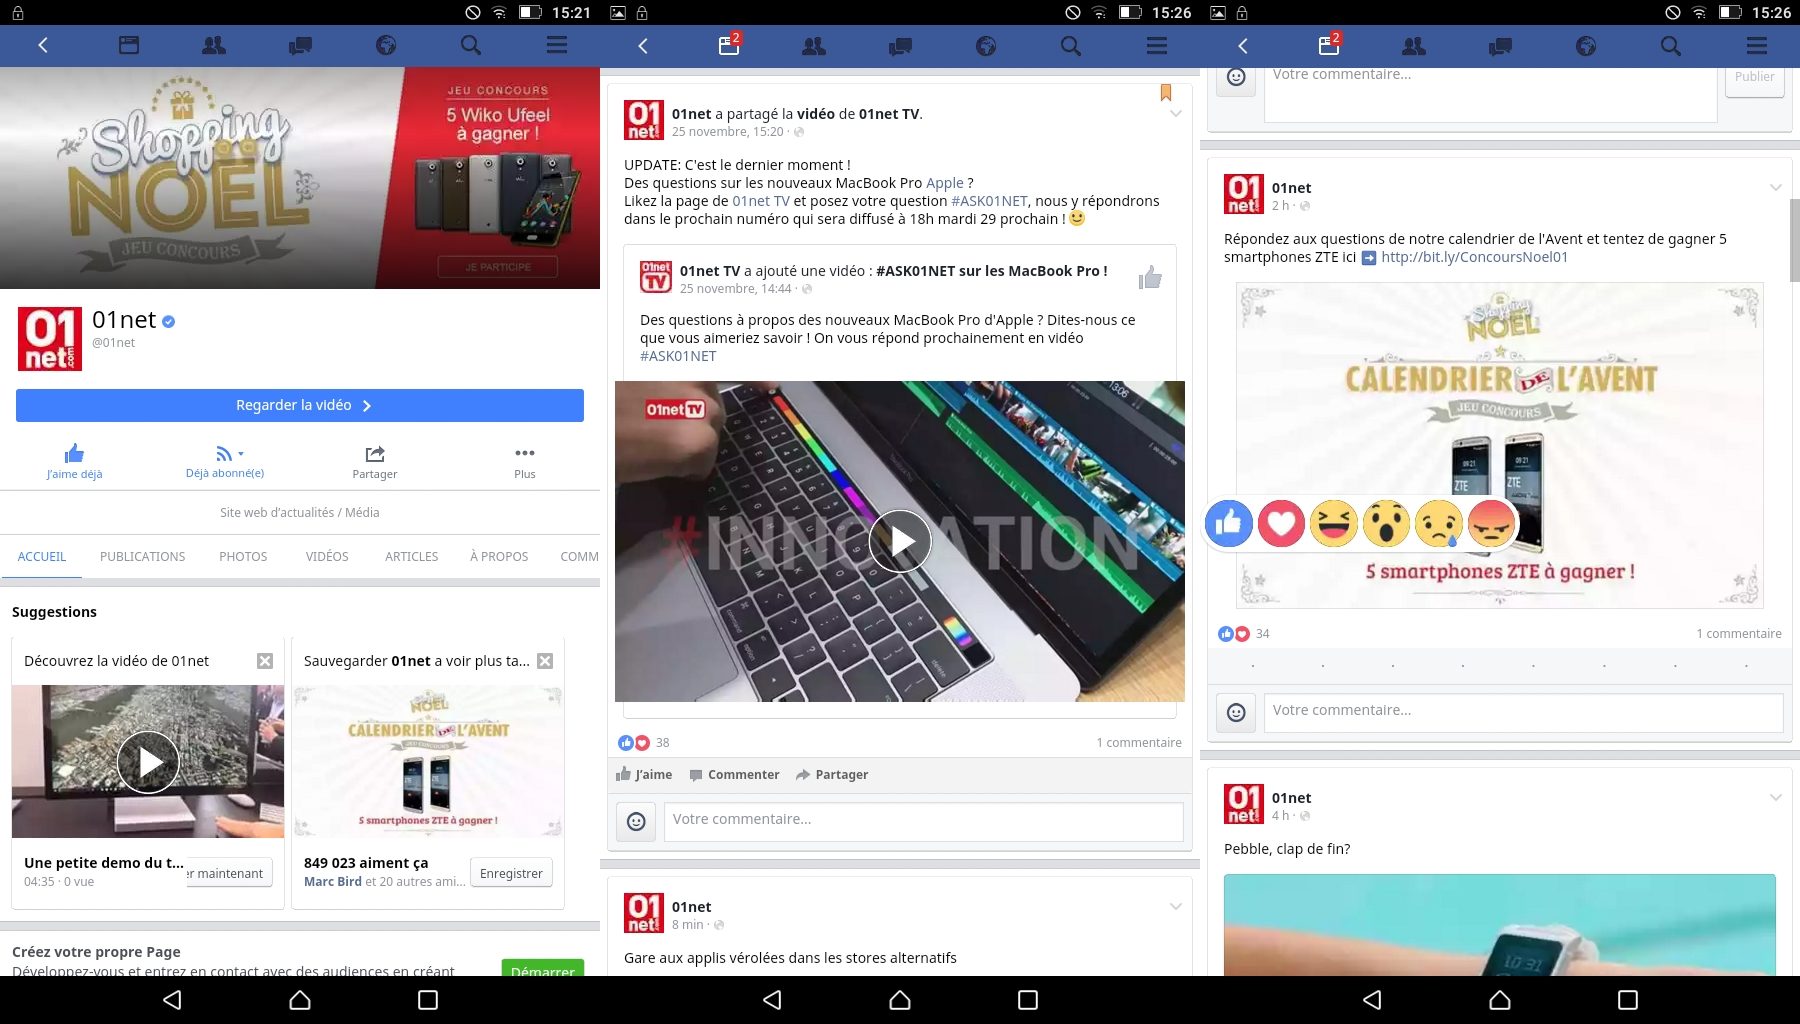Play 'Une petite demo' suggested video
Image resolution: width=1800 pixels, height=1024 pixels.
(x=148, y=762)
